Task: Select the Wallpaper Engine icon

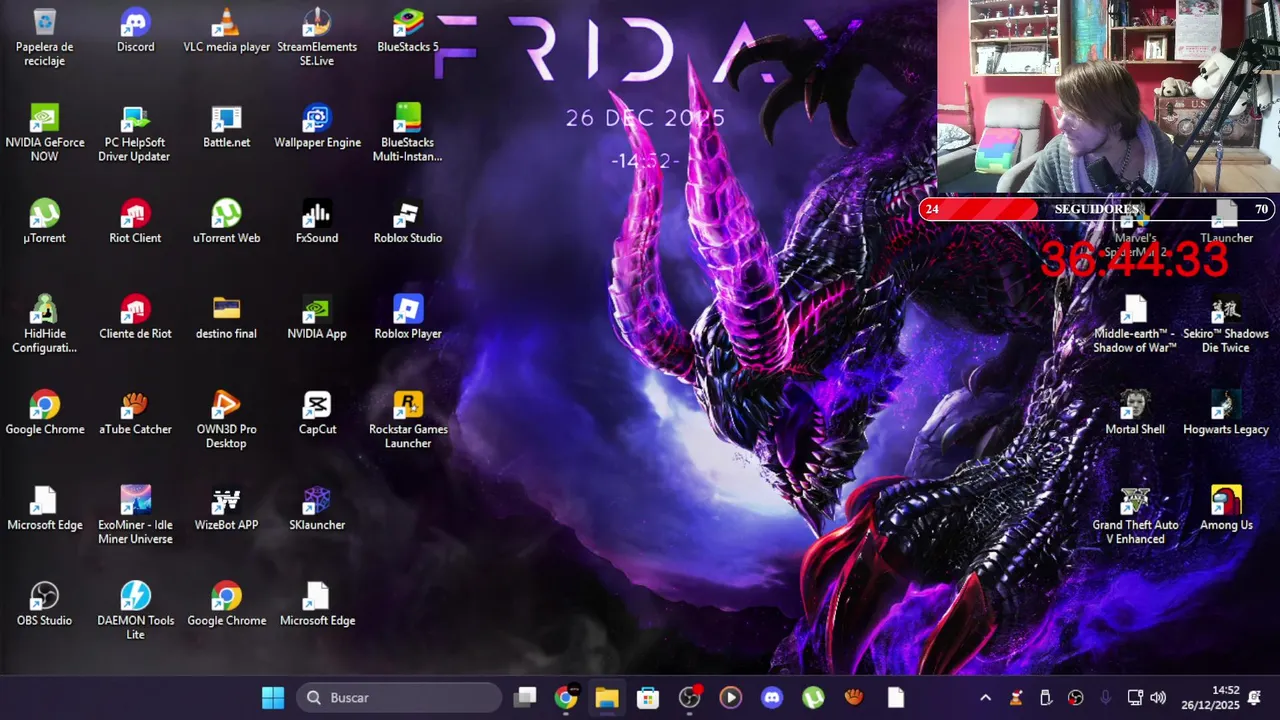Action: [x=317, y=126]
